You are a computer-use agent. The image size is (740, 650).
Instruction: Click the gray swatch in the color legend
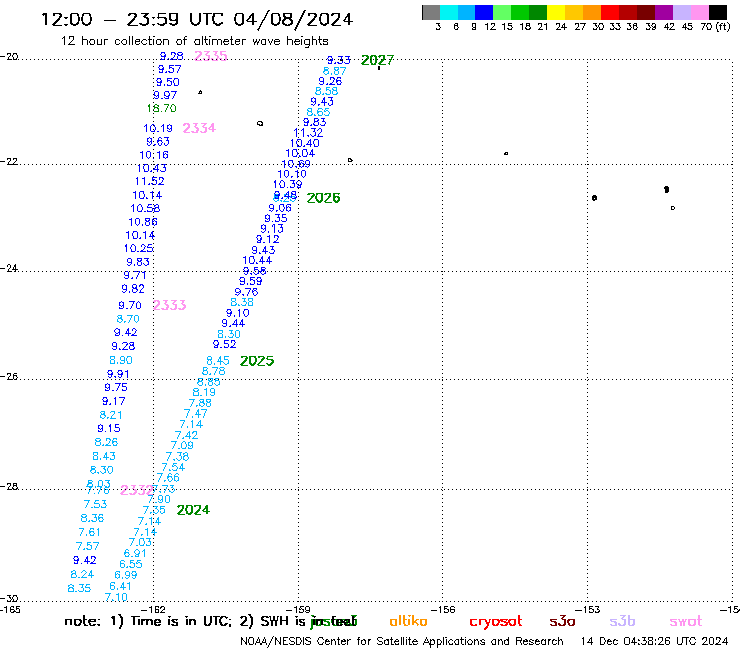tap(431, 12)
